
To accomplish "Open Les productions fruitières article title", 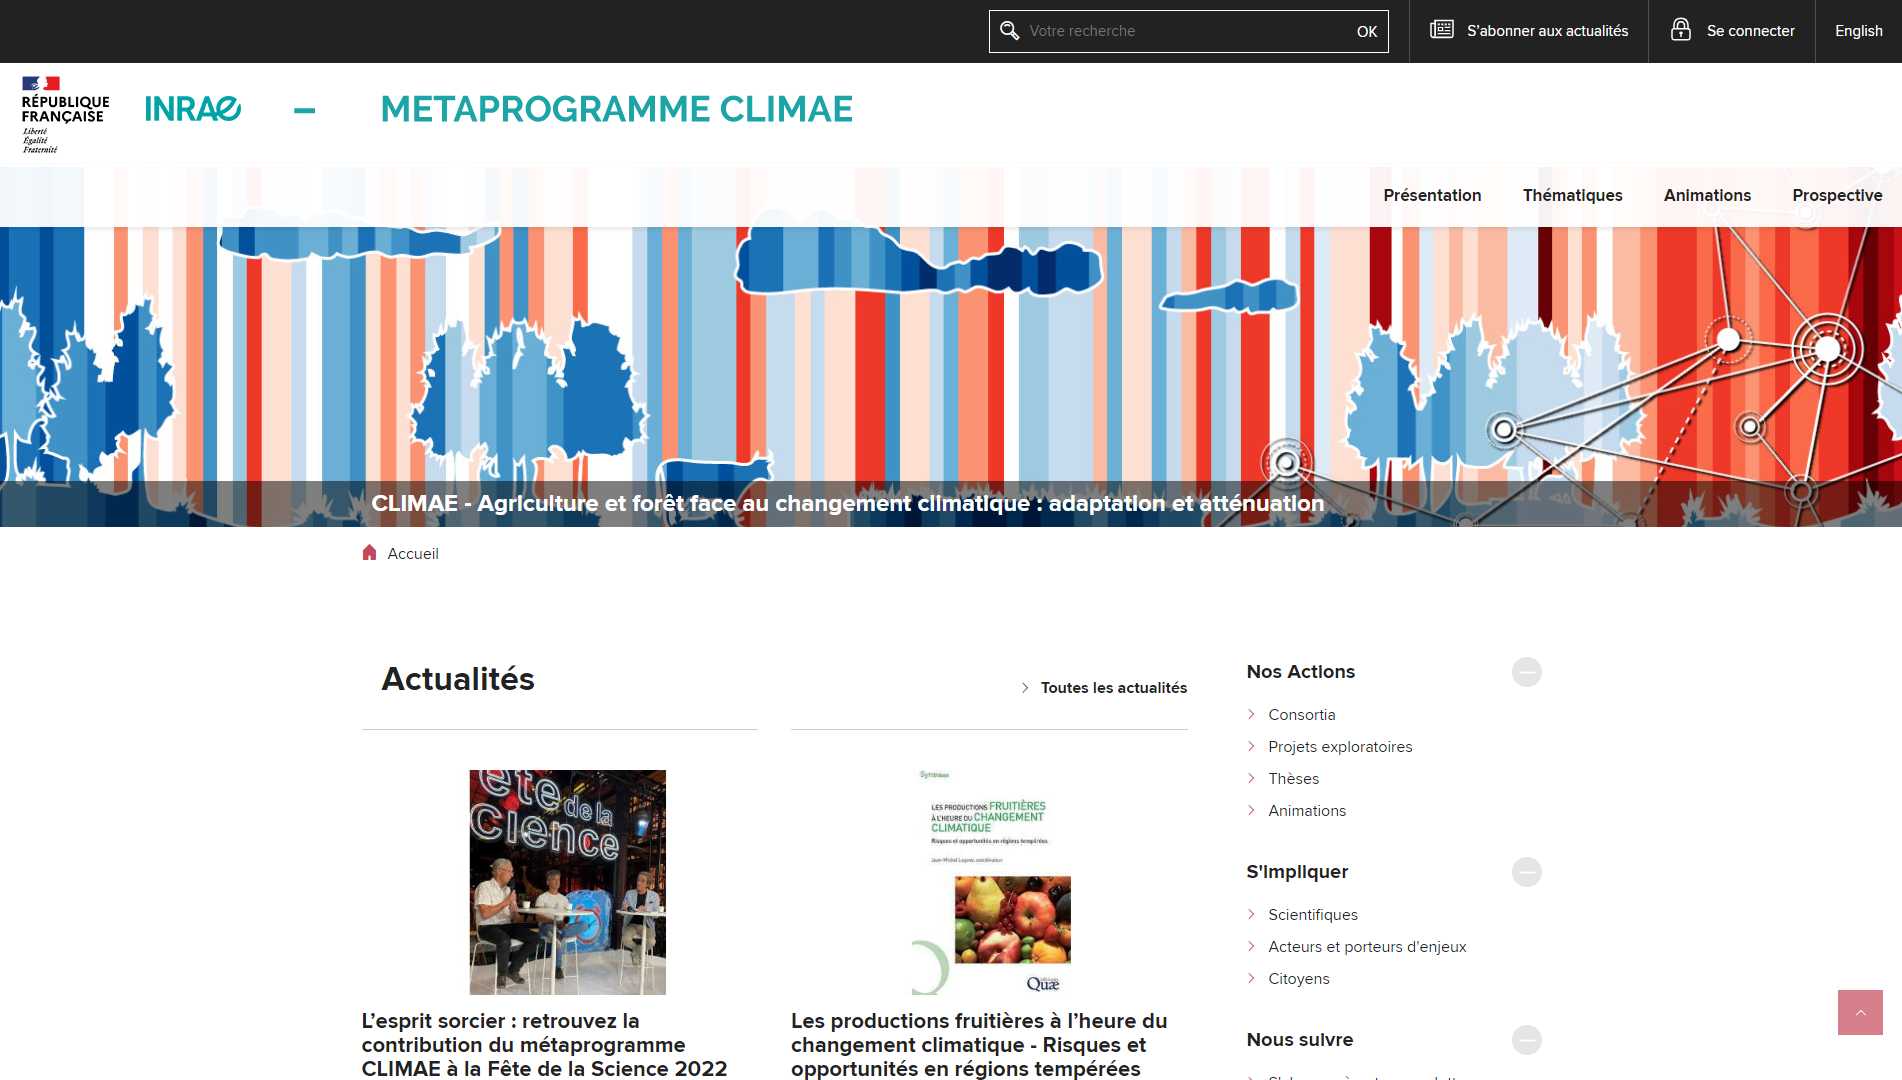I will tap(979, 1045).
